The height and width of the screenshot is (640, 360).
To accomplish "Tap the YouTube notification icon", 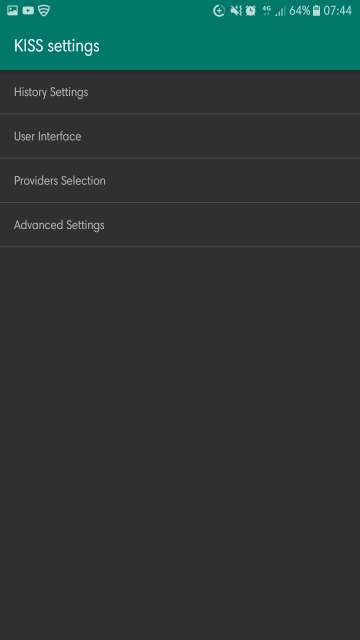I will pos(28,11).
